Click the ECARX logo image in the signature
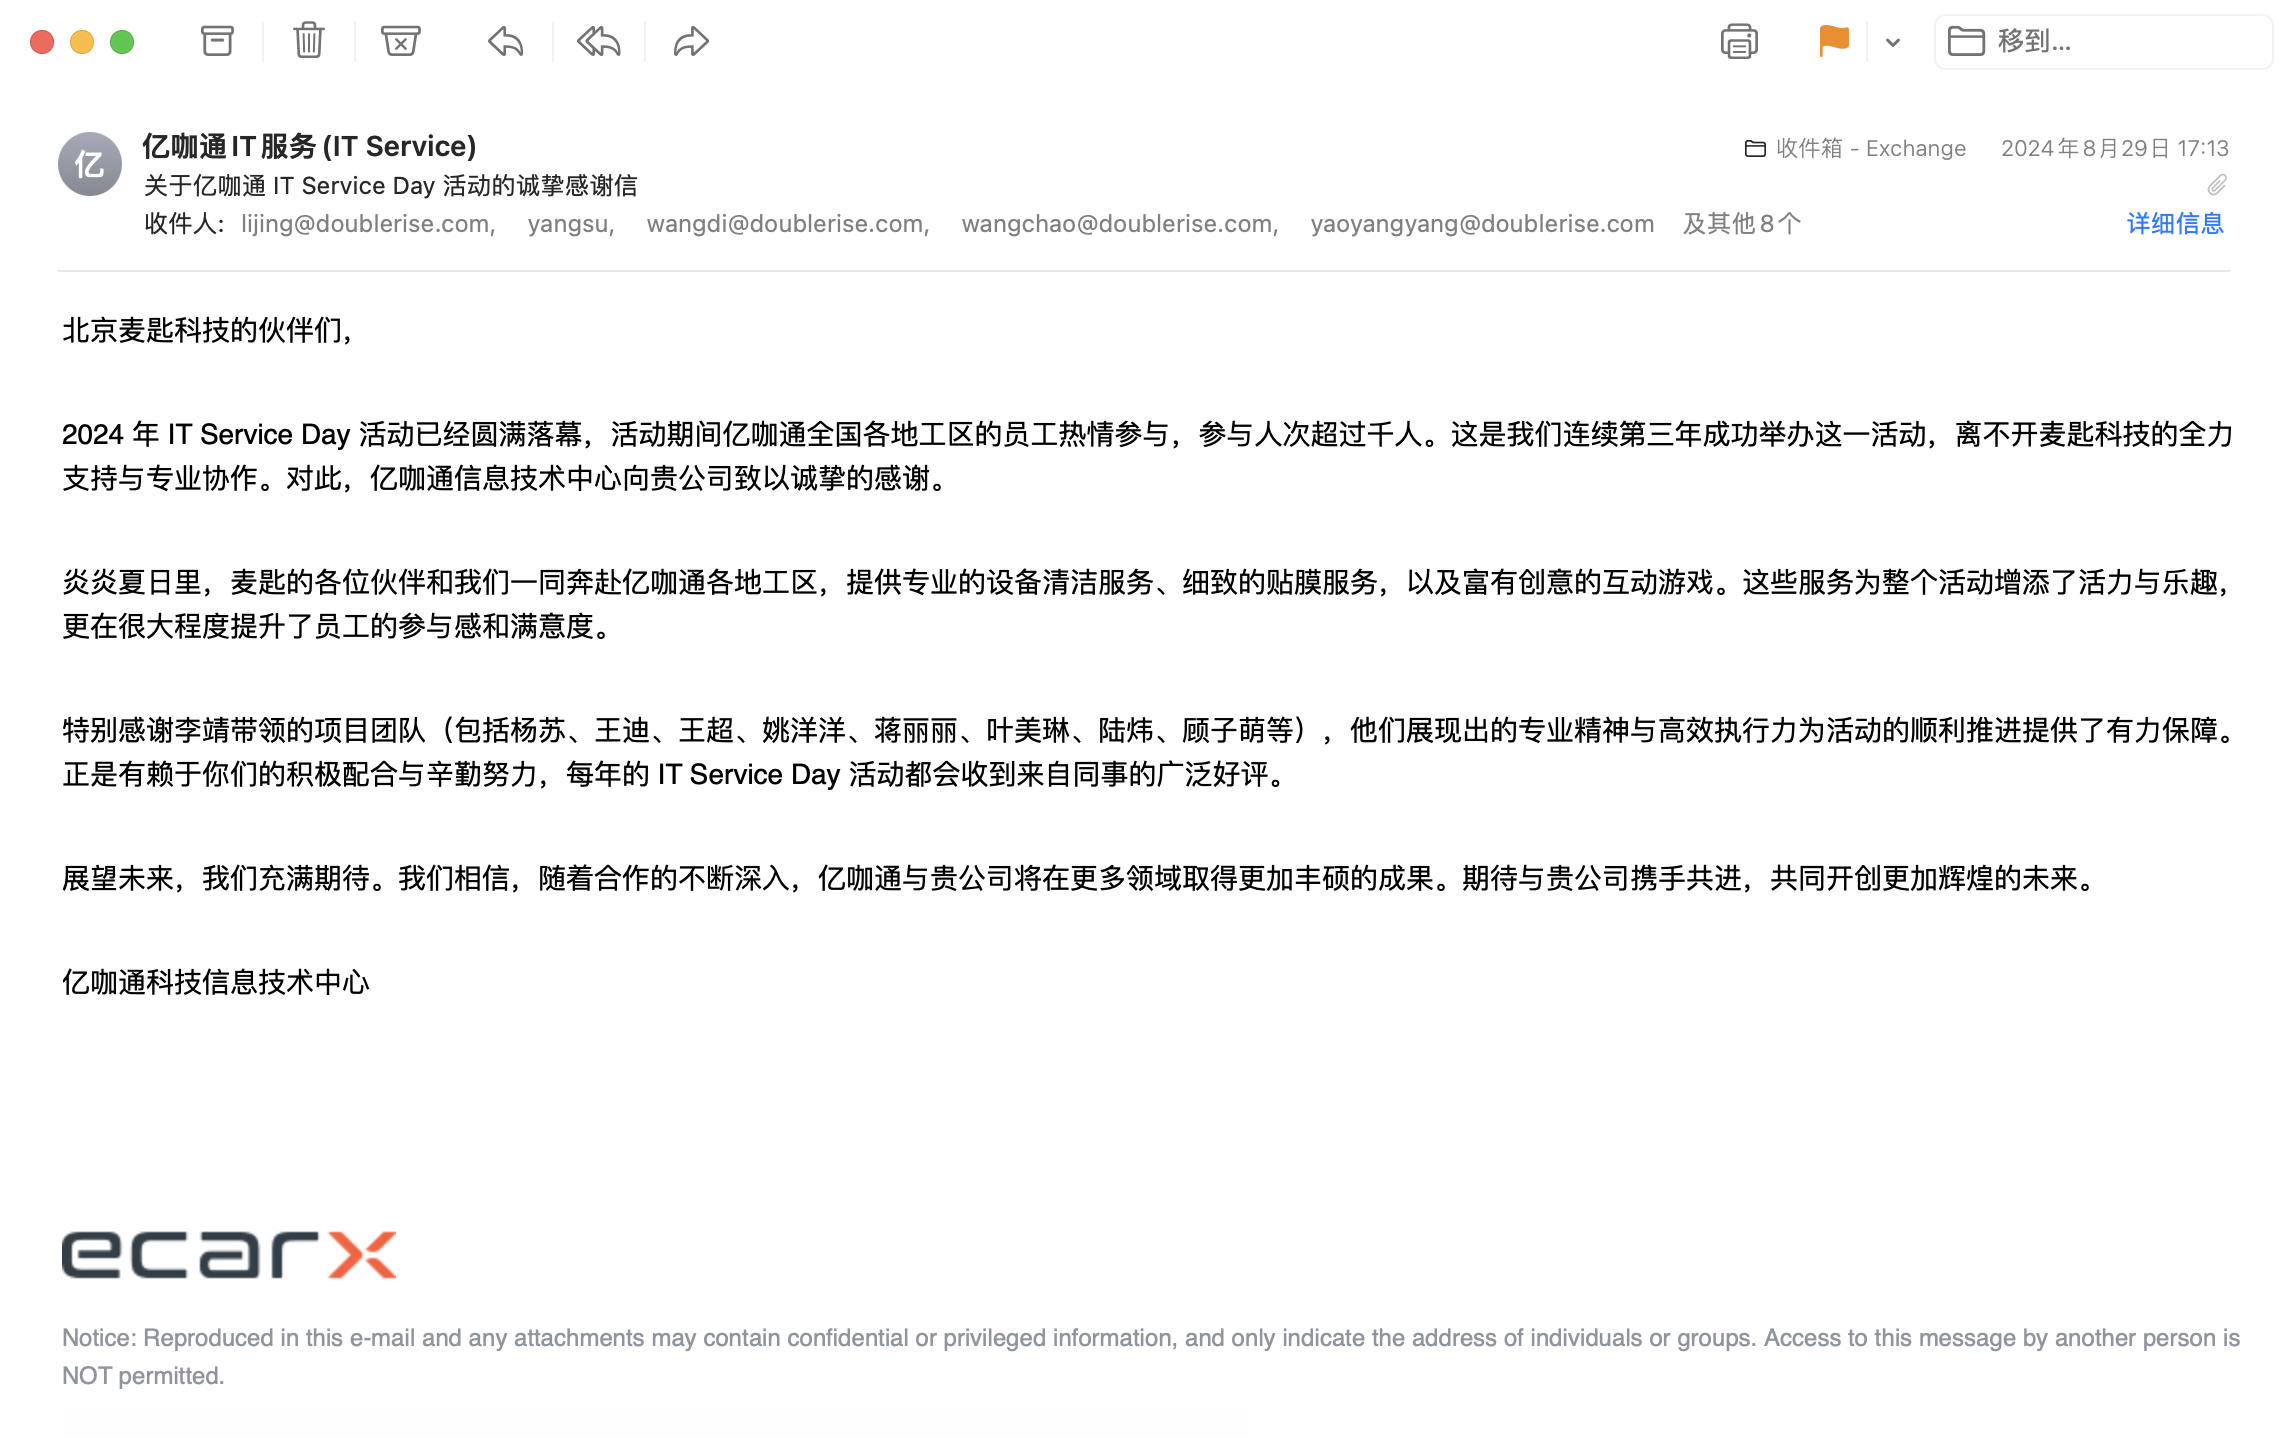Screen dimensions: 2290x1438 point(229,1255)
